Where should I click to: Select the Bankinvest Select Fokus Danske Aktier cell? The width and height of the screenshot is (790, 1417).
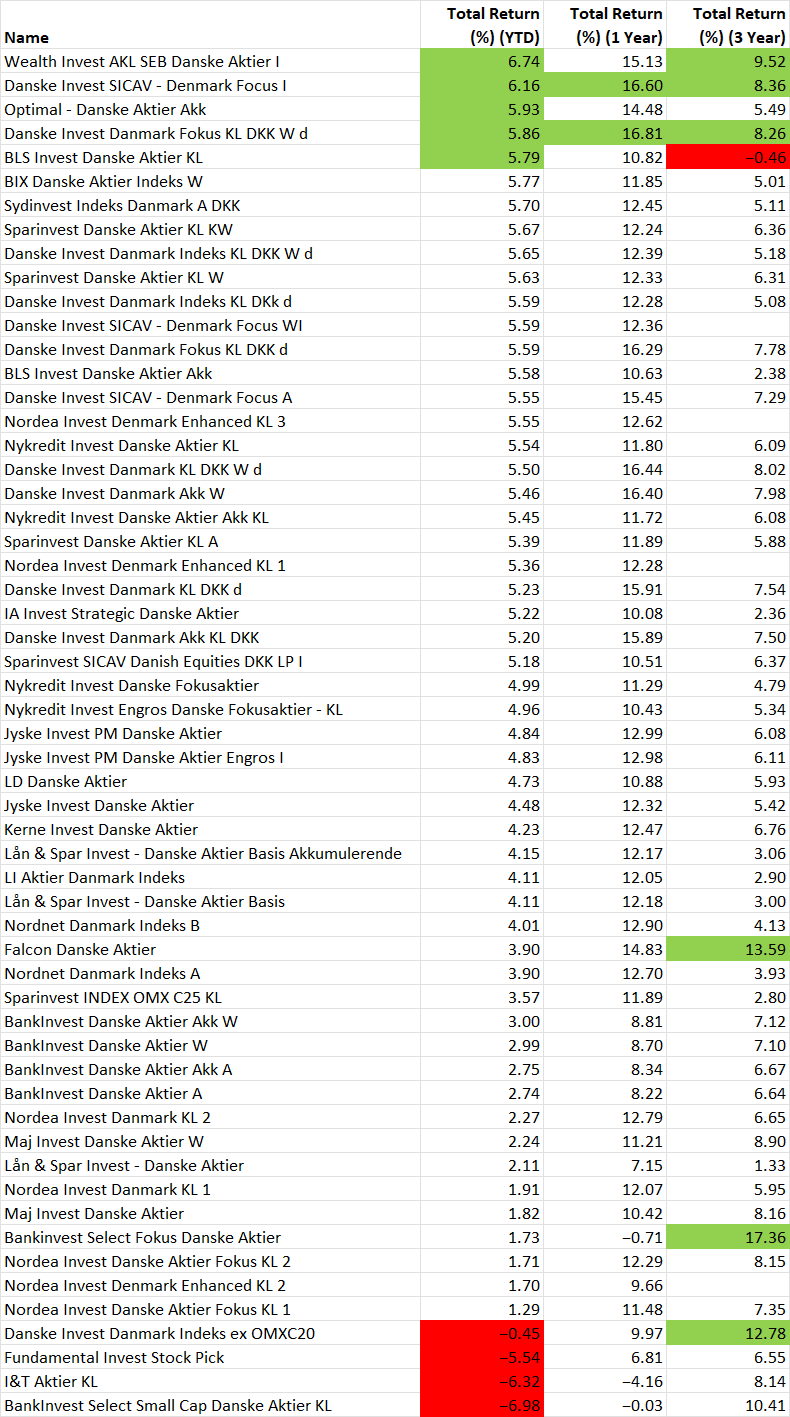coord(211,1237)
